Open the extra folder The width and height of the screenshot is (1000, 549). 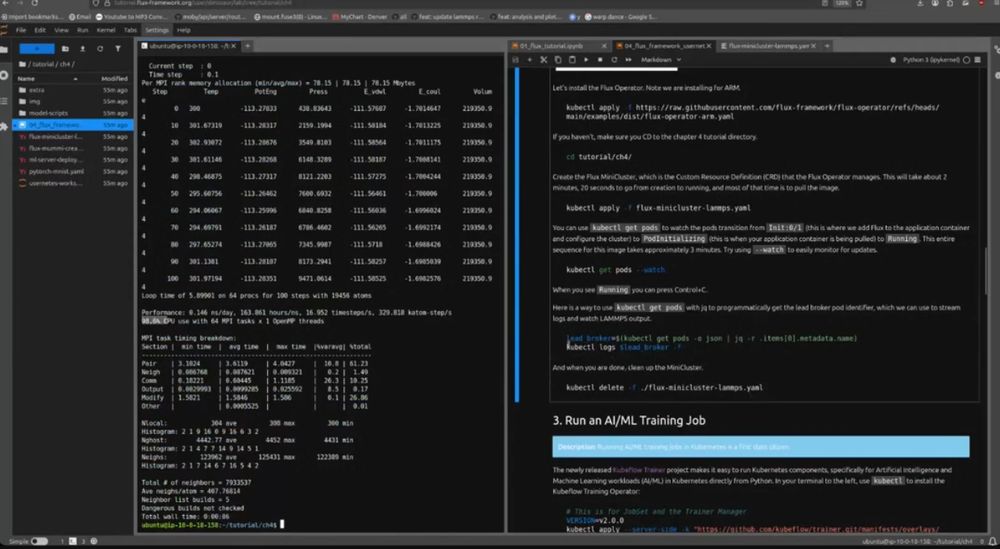(x=73, y=91)
